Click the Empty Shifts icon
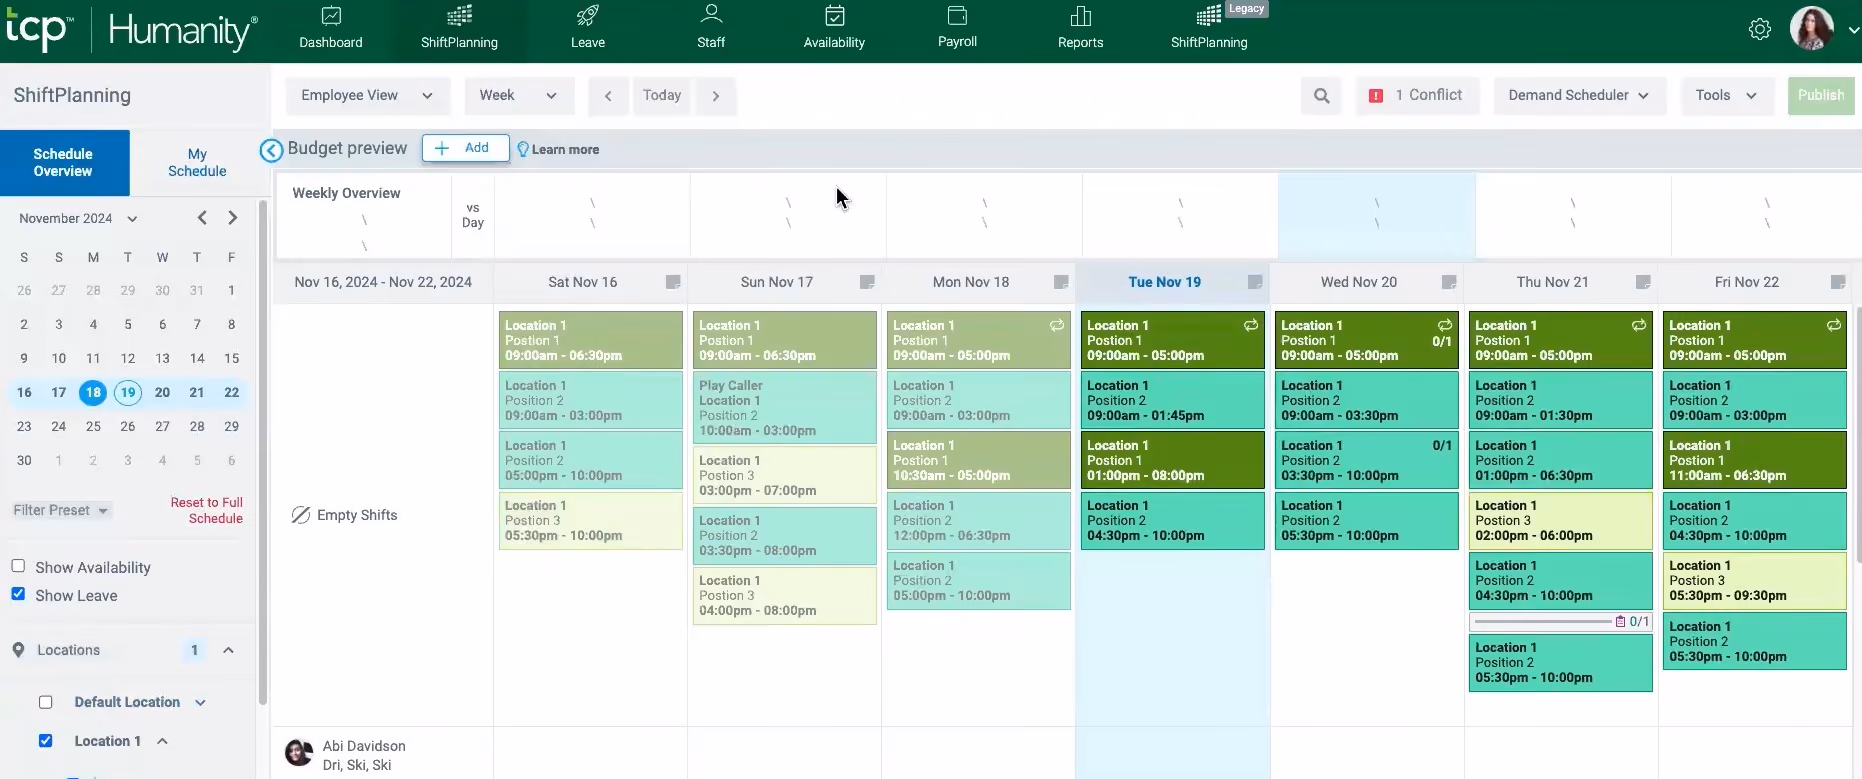 (x=301, y=515)
